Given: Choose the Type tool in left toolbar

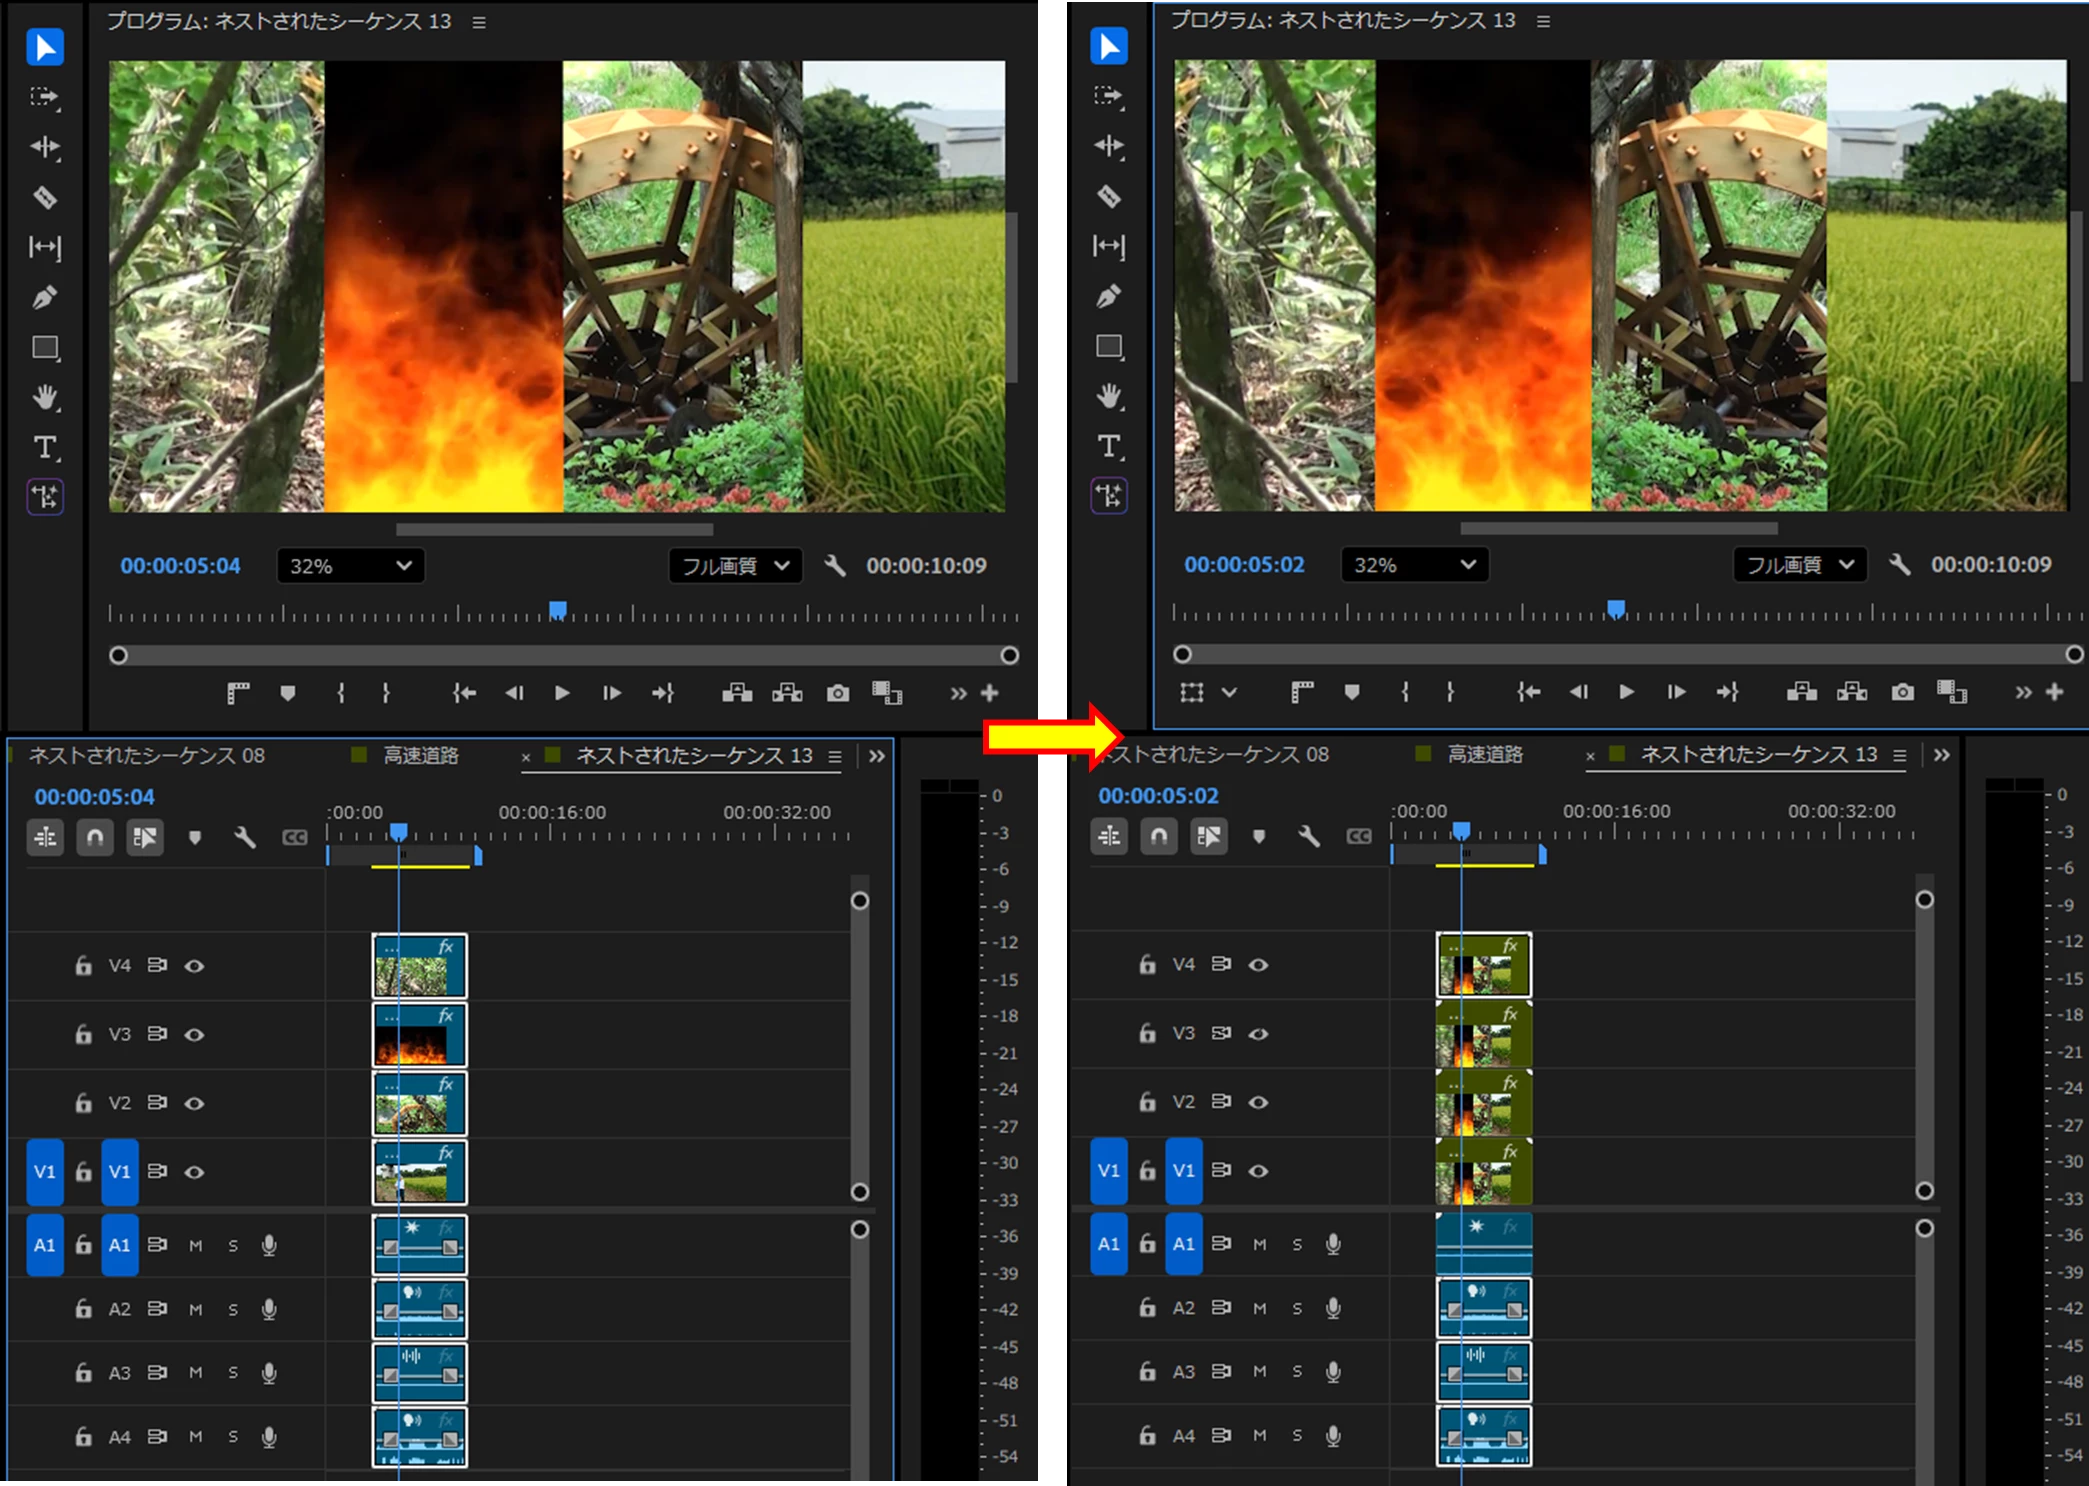Looking at the screenshot, I should (x=45, y=447).
